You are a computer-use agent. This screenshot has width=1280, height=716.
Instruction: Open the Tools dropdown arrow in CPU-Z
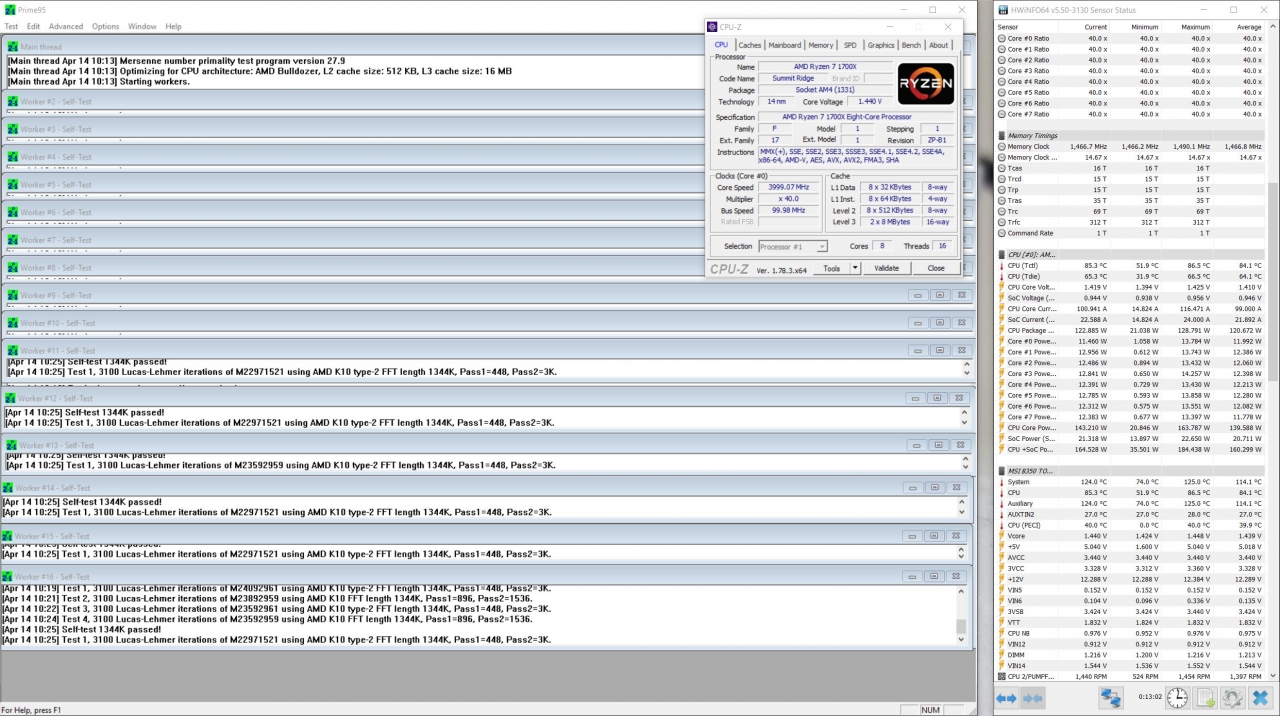[855, 268]
